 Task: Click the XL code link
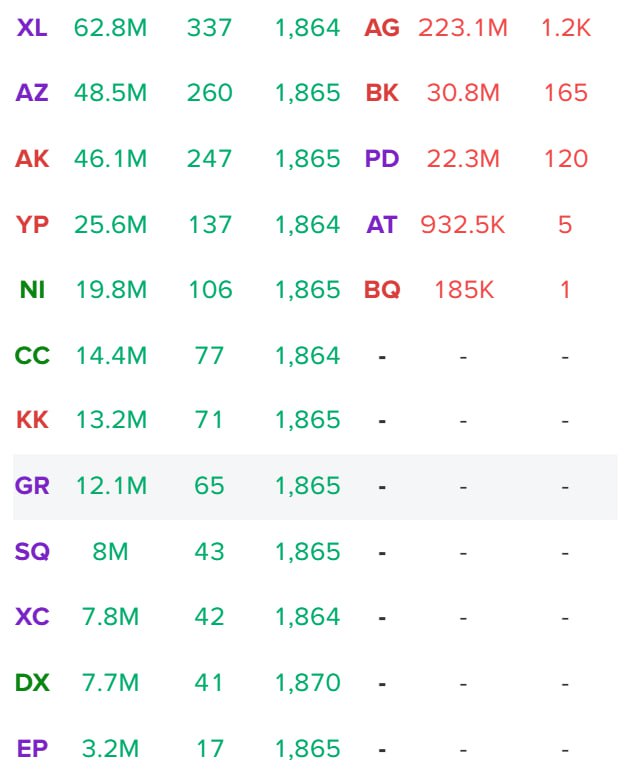pos(32,28)
